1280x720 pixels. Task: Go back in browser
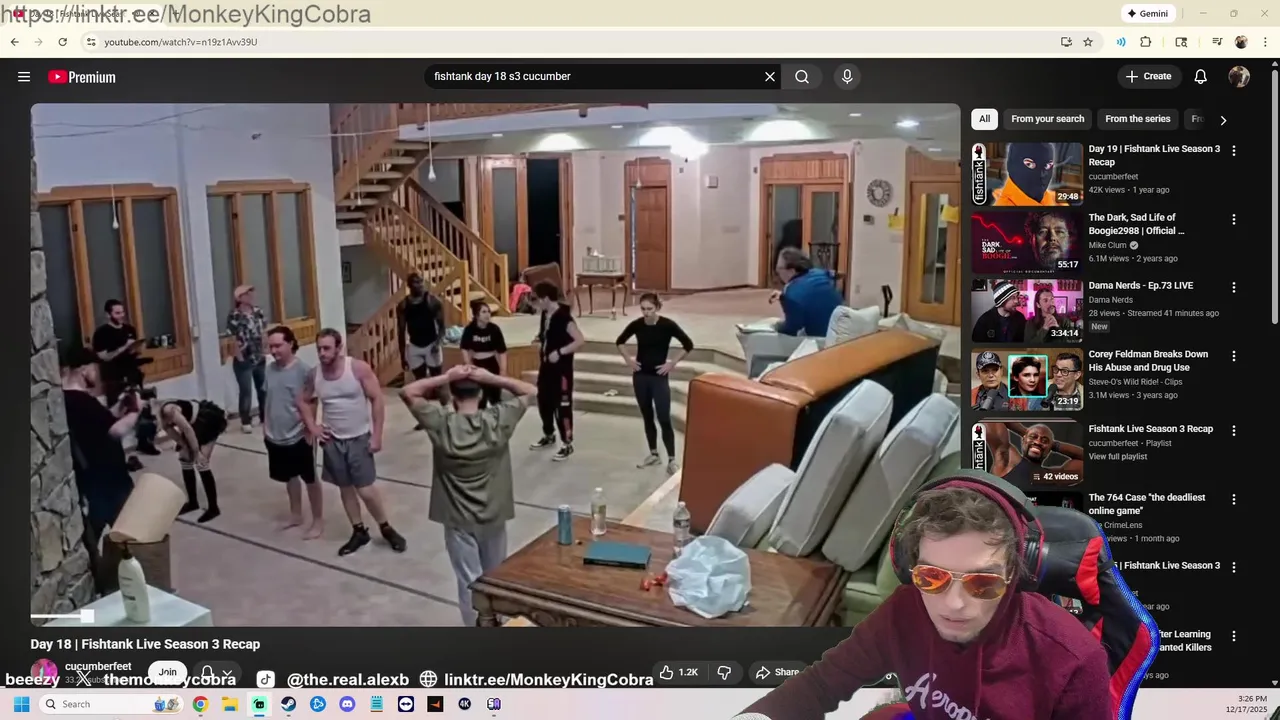[x=14, y=42]
